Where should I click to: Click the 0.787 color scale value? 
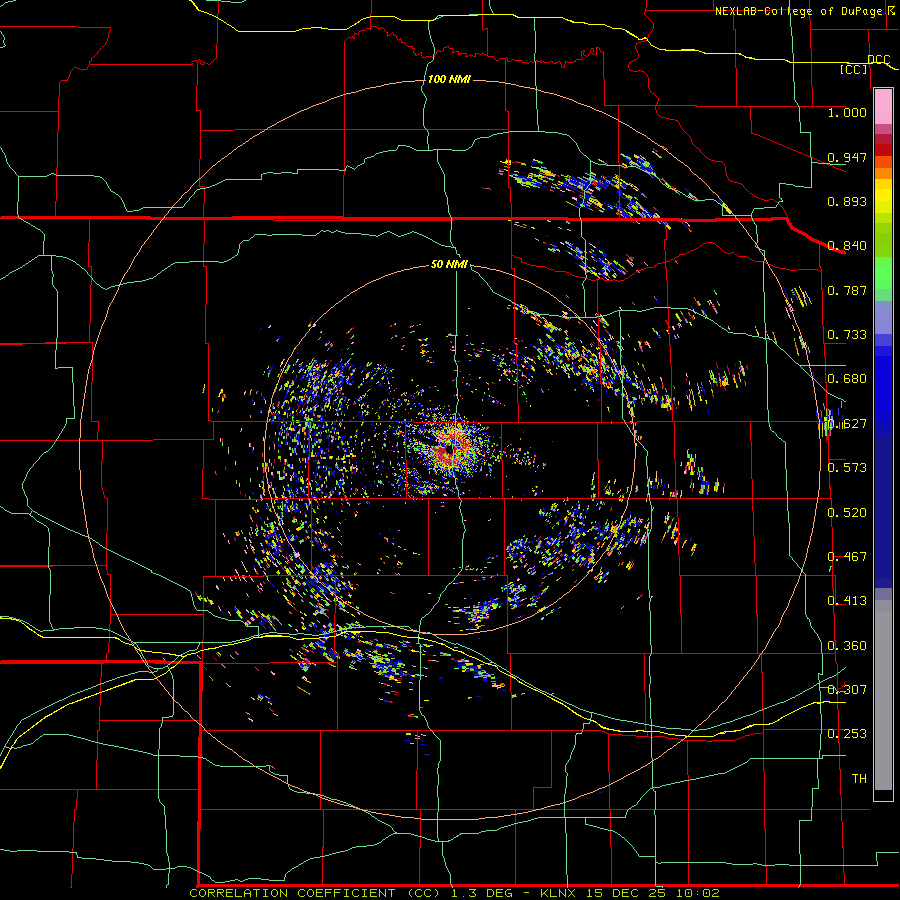coord(847,290)
